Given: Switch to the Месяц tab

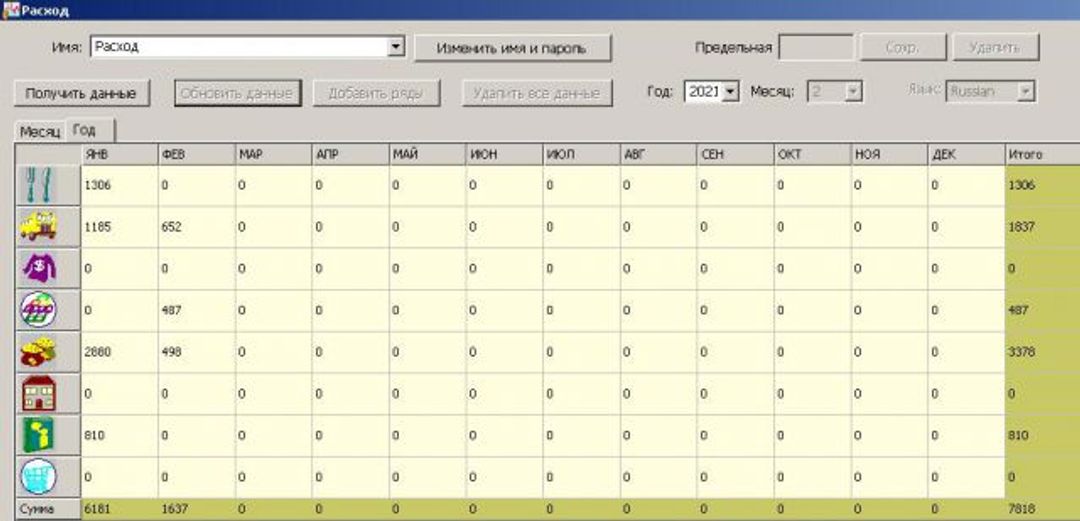Looking at the screenshot, I should [x=40, y=132].
